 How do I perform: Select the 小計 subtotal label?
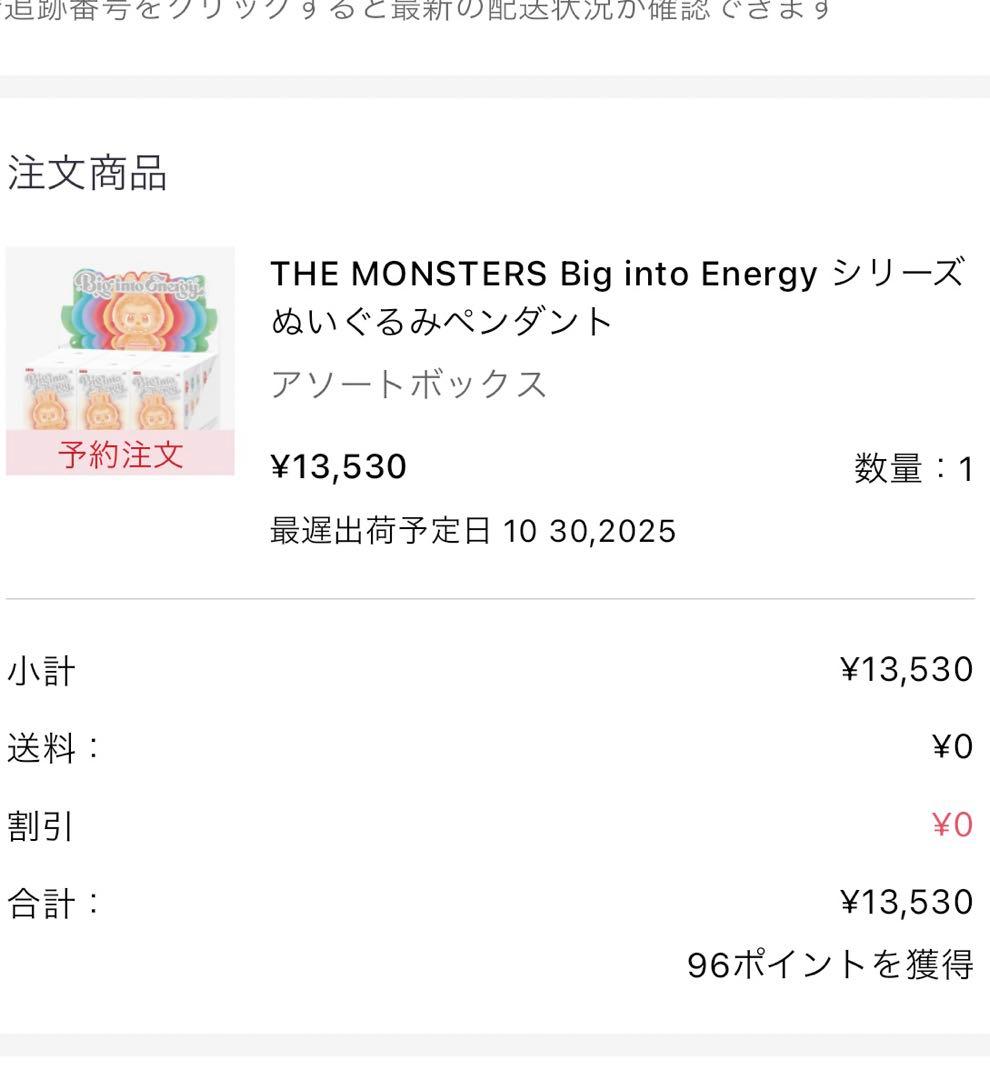[41, 670]
